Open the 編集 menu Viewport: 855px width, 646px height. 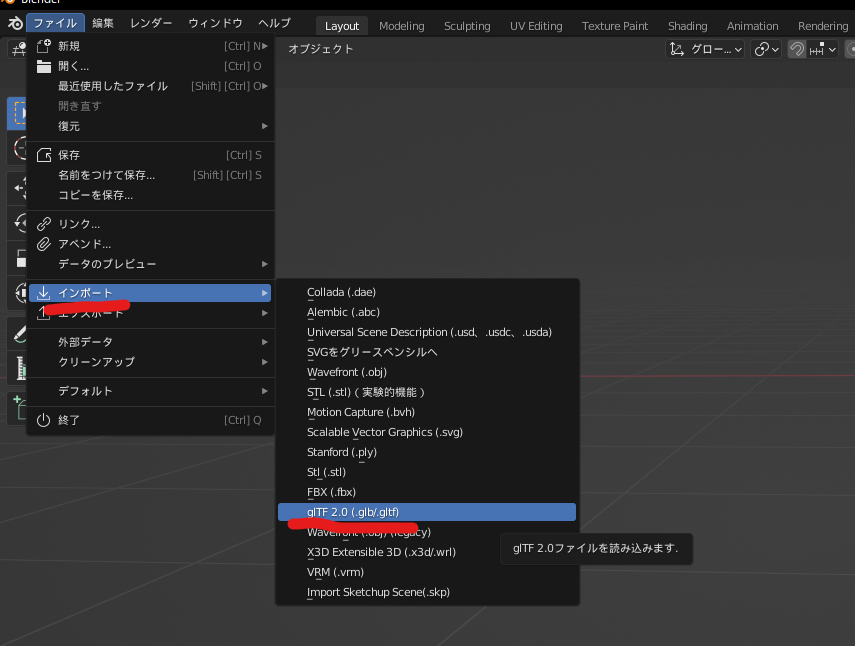[103, 23]
